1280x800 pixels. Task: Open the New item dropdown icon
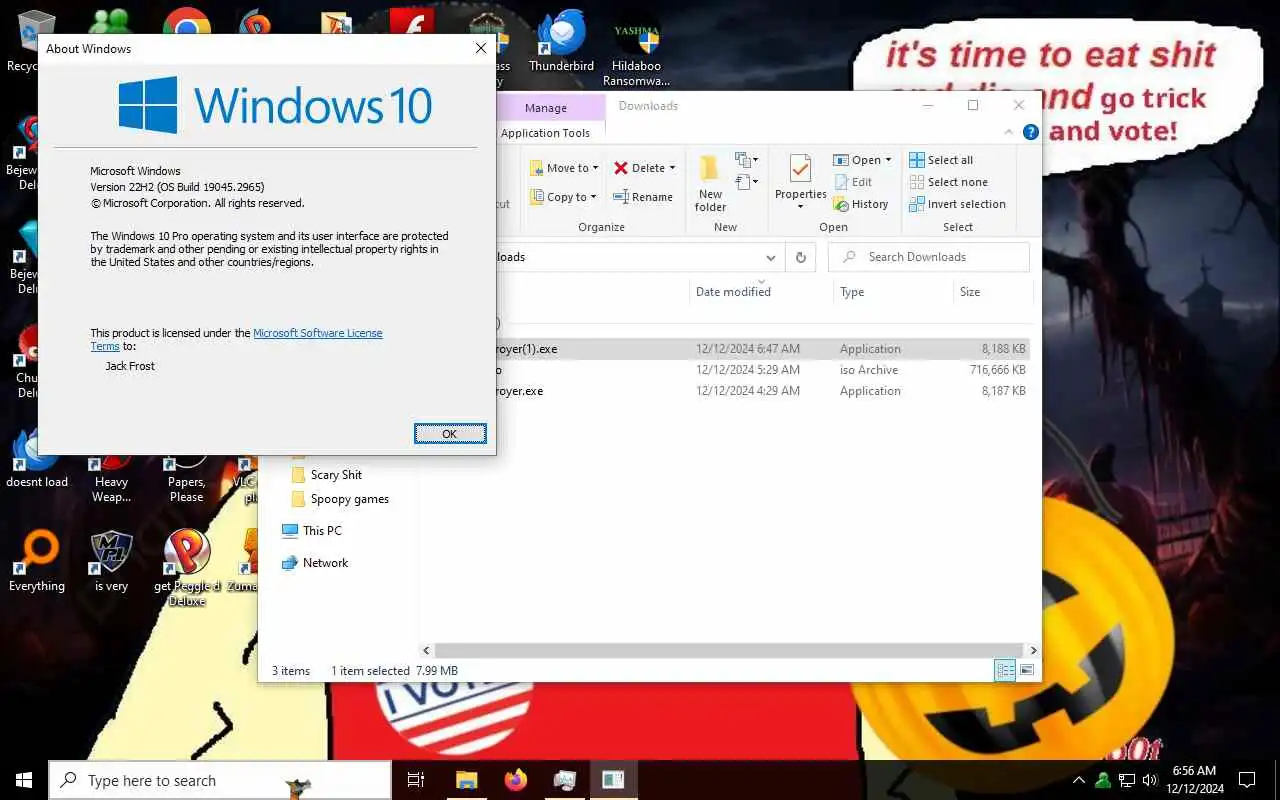(x=746, y=160)
